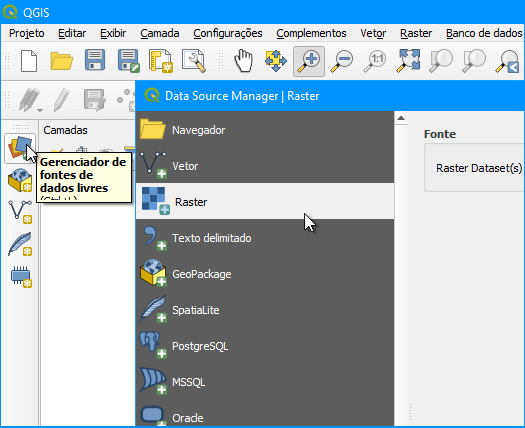Save the project with floppy disk icon
The height and width of the screenshot is (428, 525).
(x=95, y=60)
